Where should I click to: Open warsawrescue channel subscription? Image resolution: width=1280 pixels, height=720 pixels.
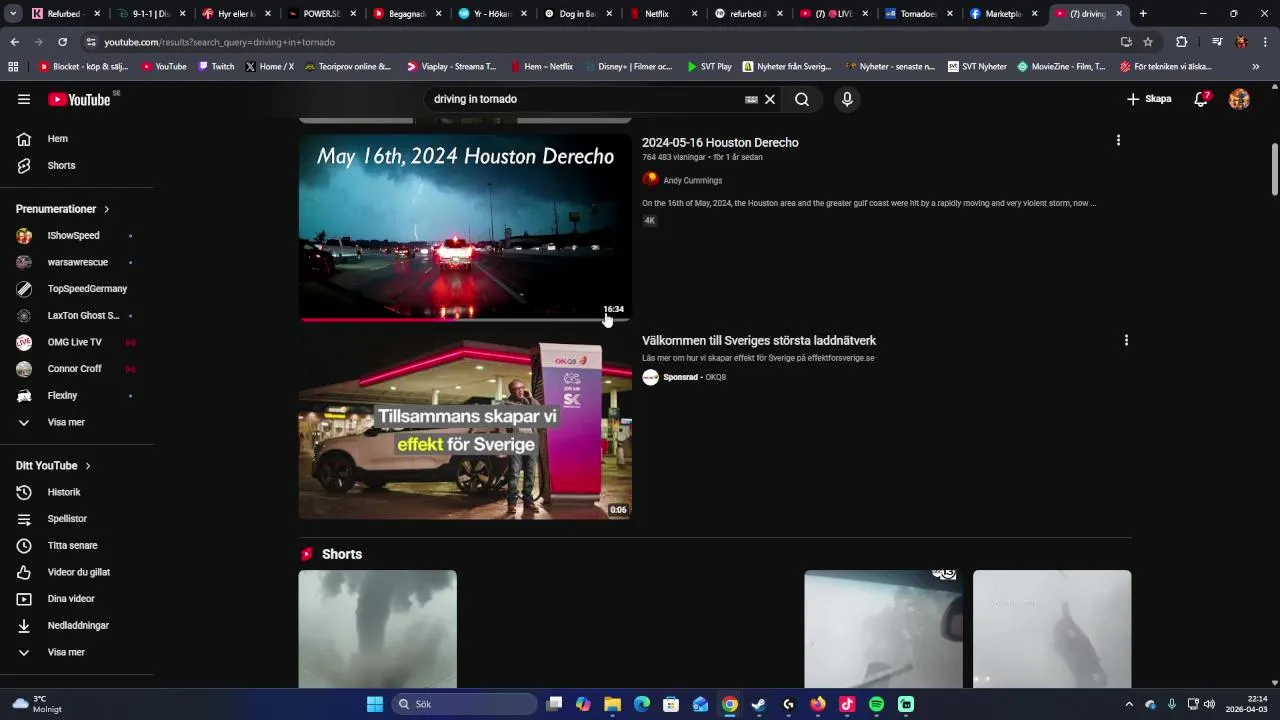pyautogui.click(x=77, y=262)
